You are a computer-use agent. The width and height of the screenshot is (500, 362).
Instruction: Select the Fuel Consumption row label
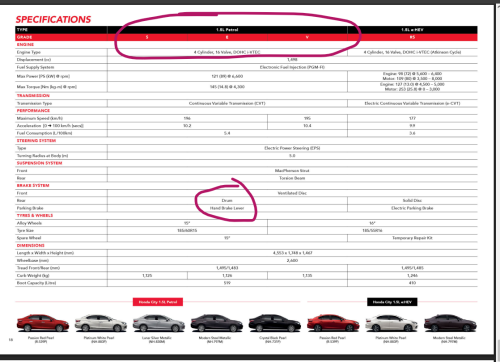coord(44,133)
